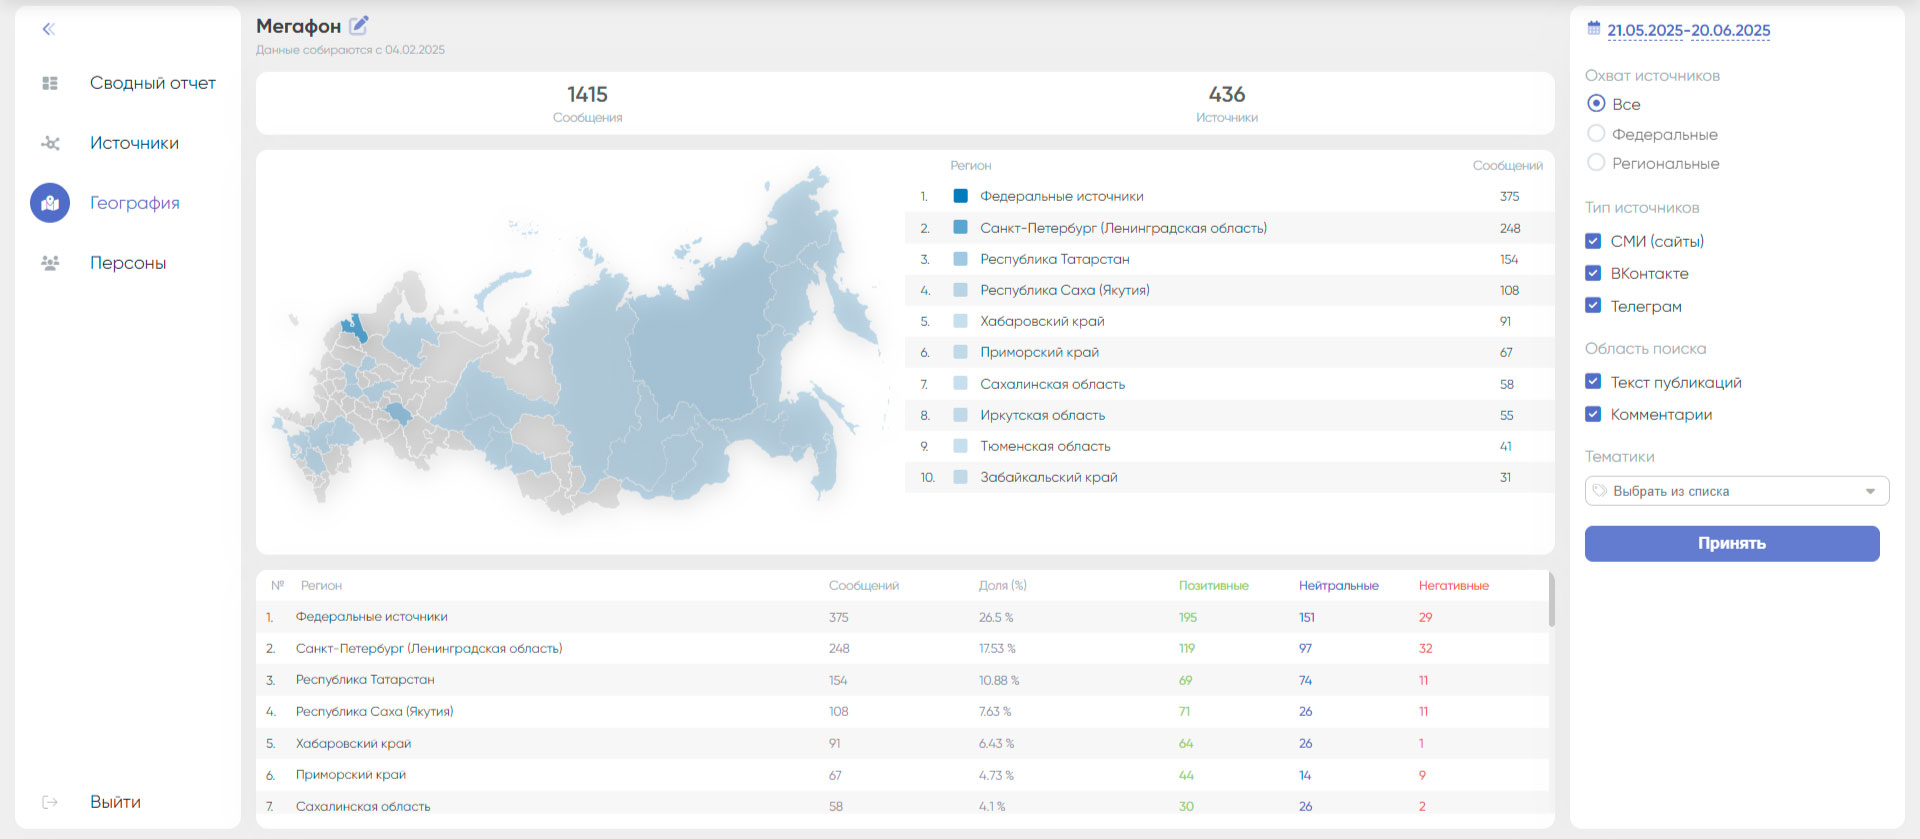The image size is (1920, 839).
Task: Open the Сводный отчет menu item
Action: 152,83
